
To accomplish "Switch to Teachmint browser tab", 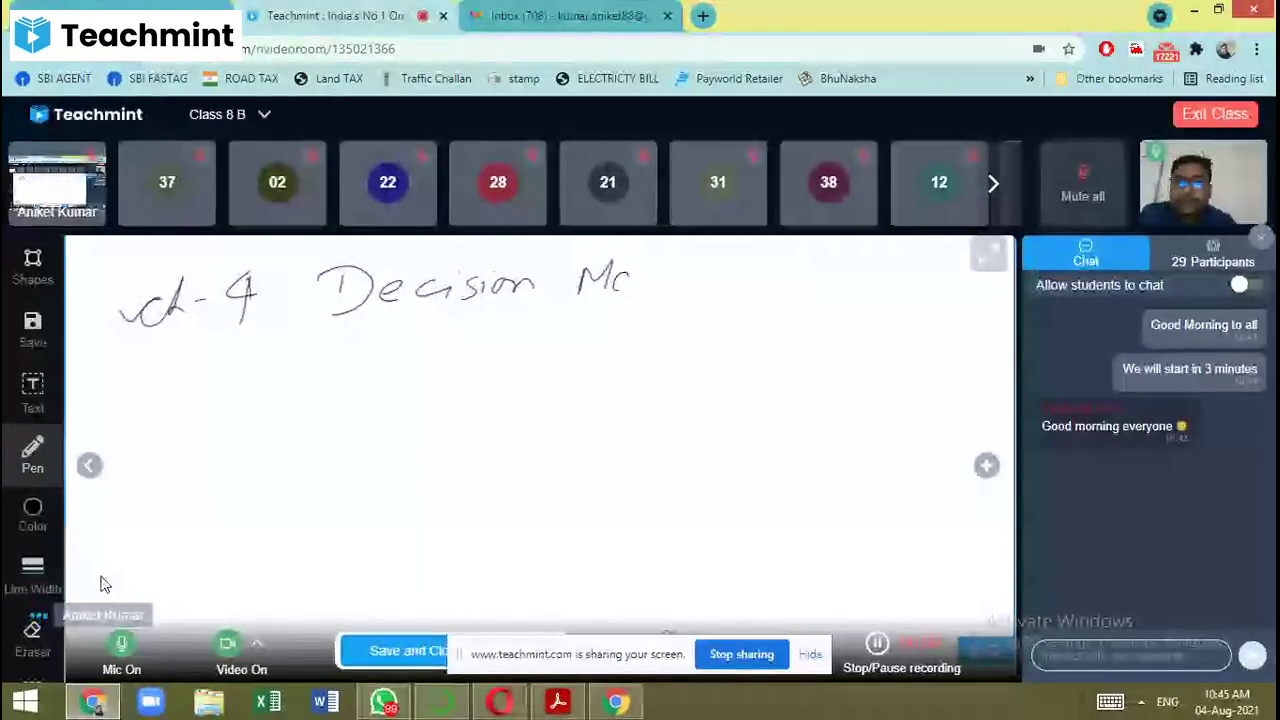I will point(335,16).
